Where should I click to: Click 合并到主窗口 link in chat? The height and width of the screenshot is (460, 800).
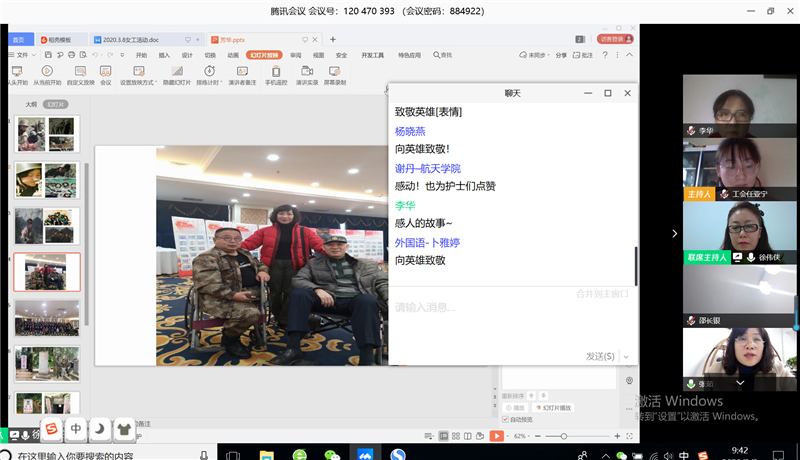[602, 294]
